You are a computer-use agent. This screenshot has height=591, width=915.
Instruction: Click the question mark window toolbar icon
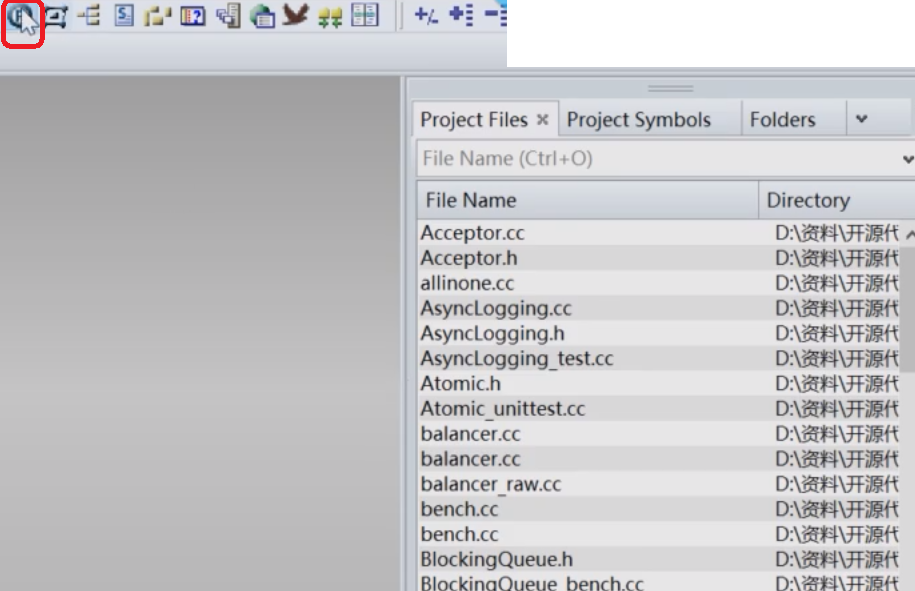(193, 16)
